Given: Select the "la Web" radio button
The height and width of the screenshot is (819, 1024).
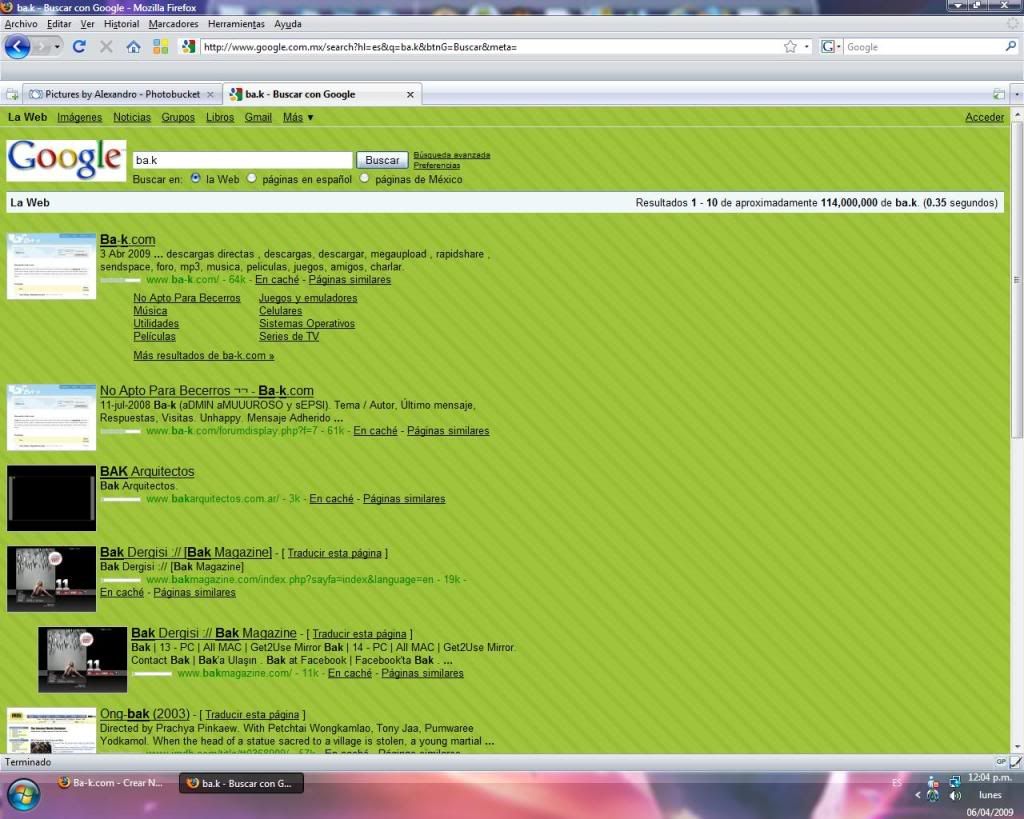Looking at the screenshot, I should (195, 178).
